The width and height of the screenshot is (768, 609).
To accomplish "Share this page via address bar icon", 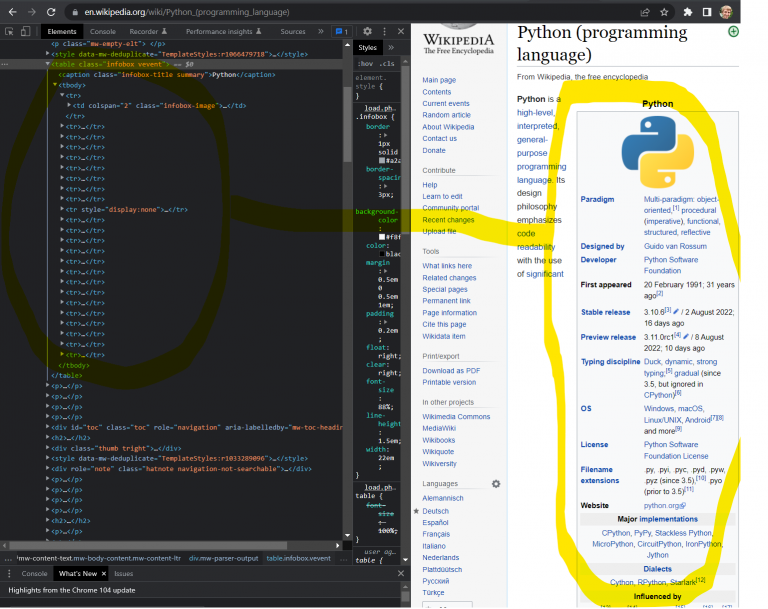I will tap(645, 12).
